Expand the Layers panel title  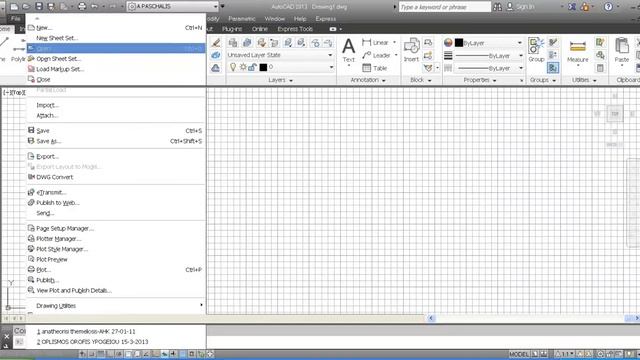[x=280, y=80]
